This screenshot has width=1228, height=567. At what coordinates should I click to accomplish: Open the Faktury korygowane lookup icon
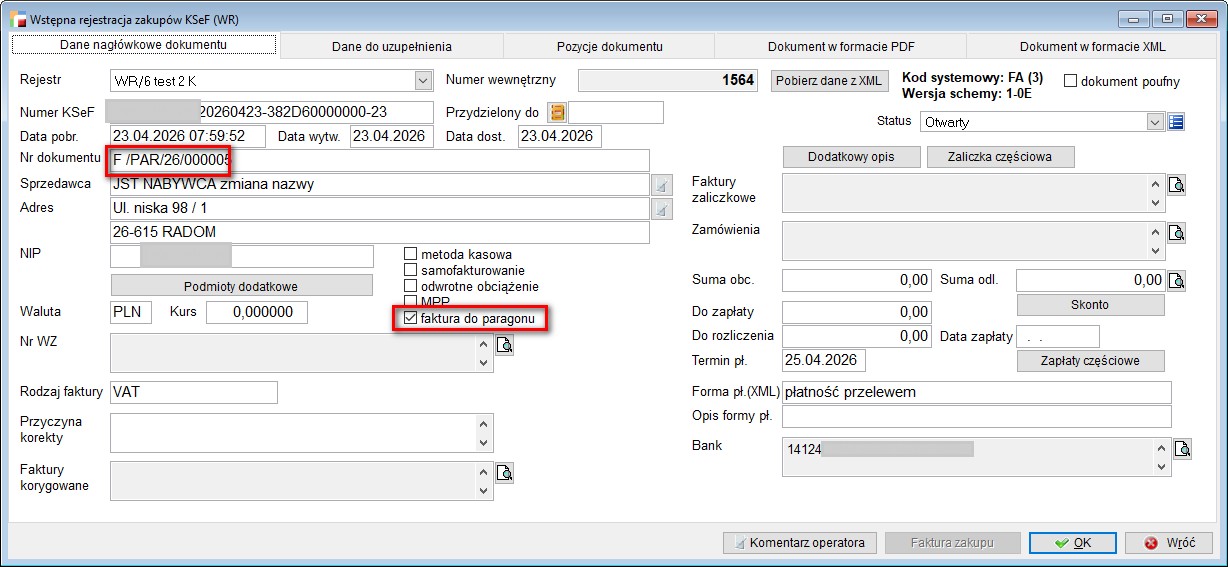pos(505,472)
